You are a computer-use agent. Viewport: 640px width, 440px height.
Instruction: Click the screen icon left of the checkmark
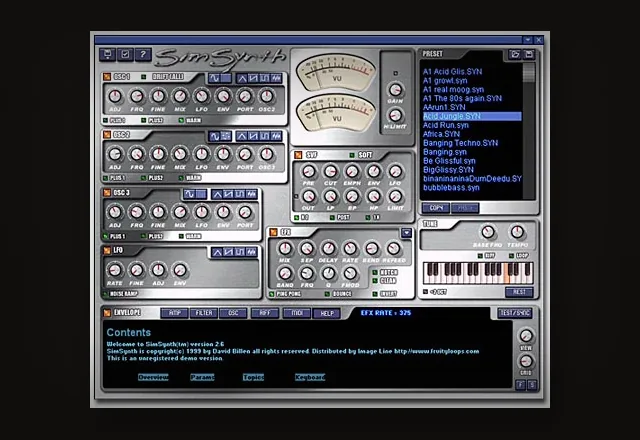[107, 54]
